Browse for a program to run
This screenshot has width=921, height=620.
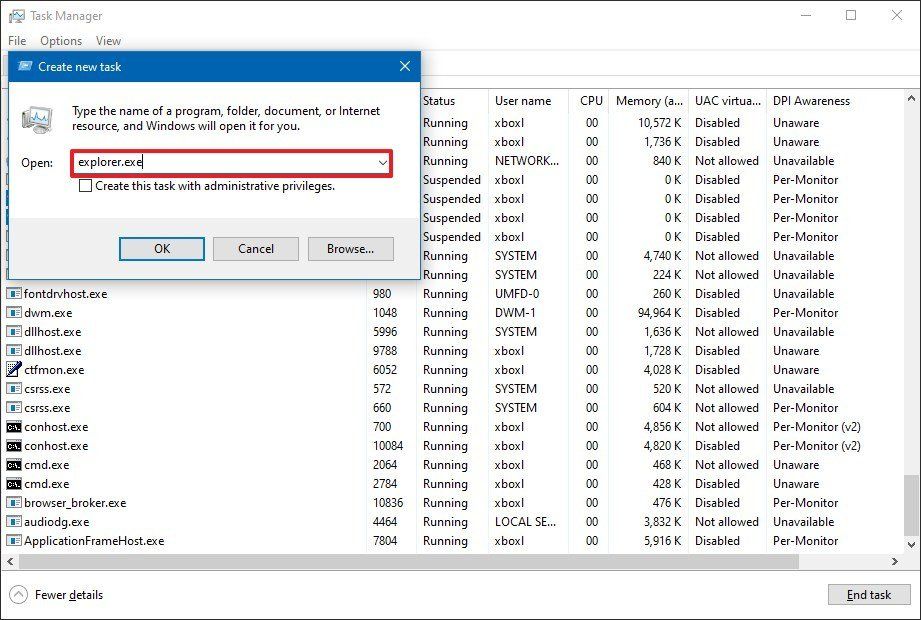coord(350,248)
